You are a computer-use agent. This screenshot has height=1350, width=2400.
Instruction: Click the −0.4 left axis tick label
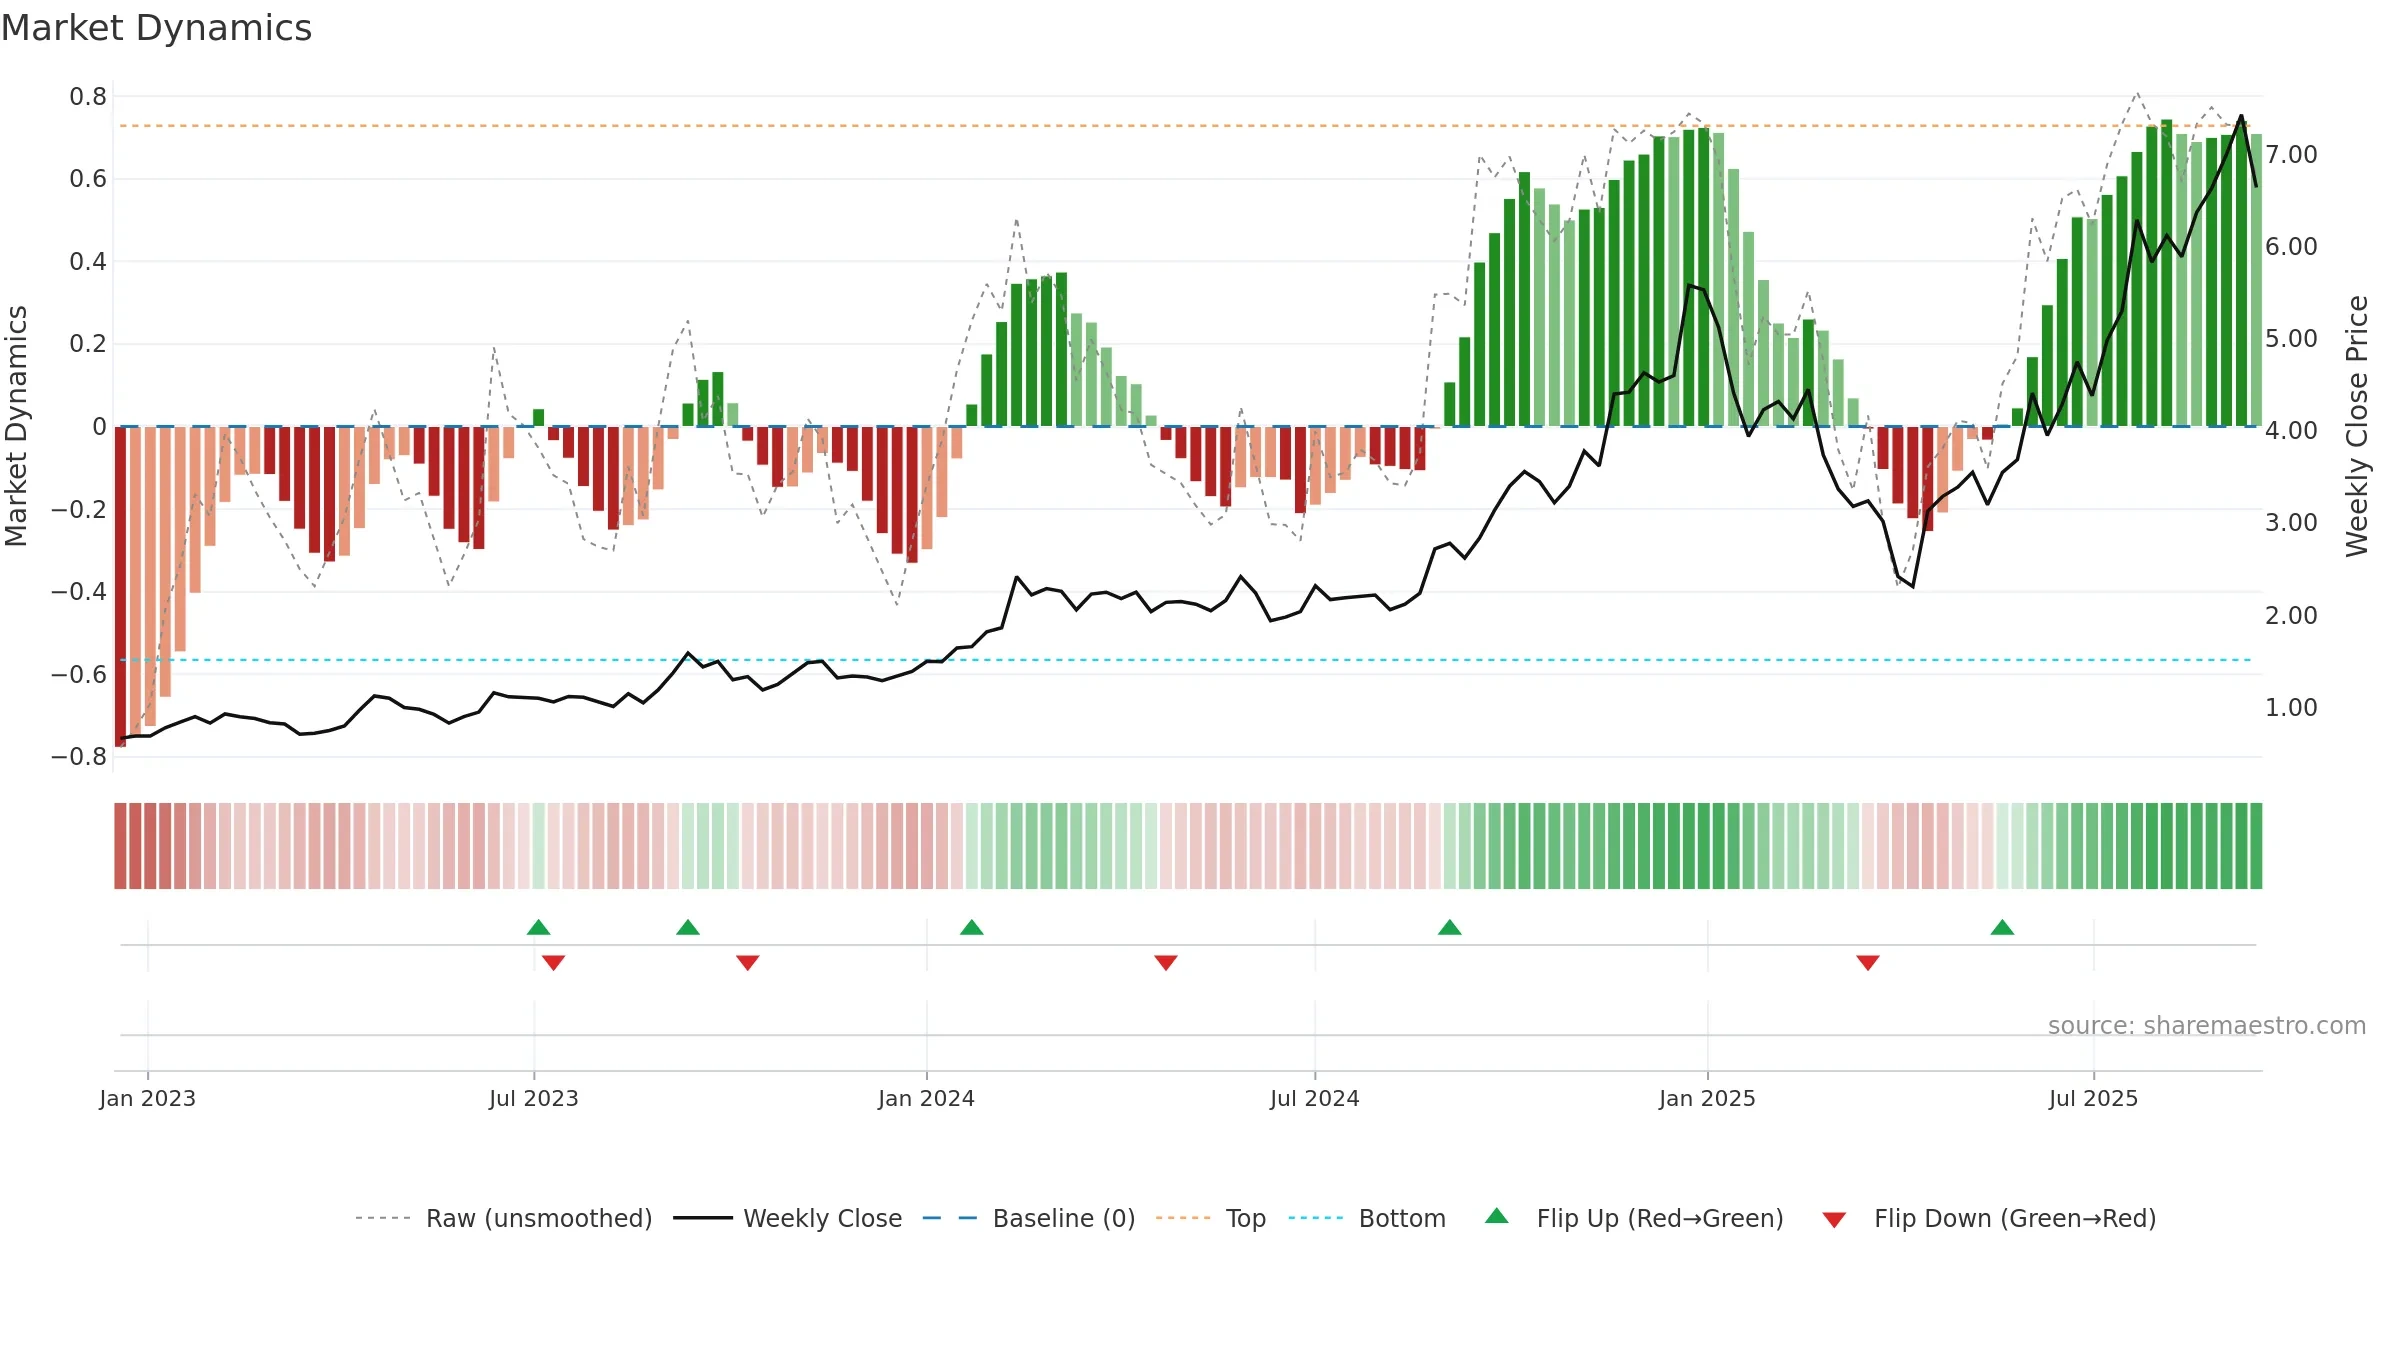tap(79, 592)
